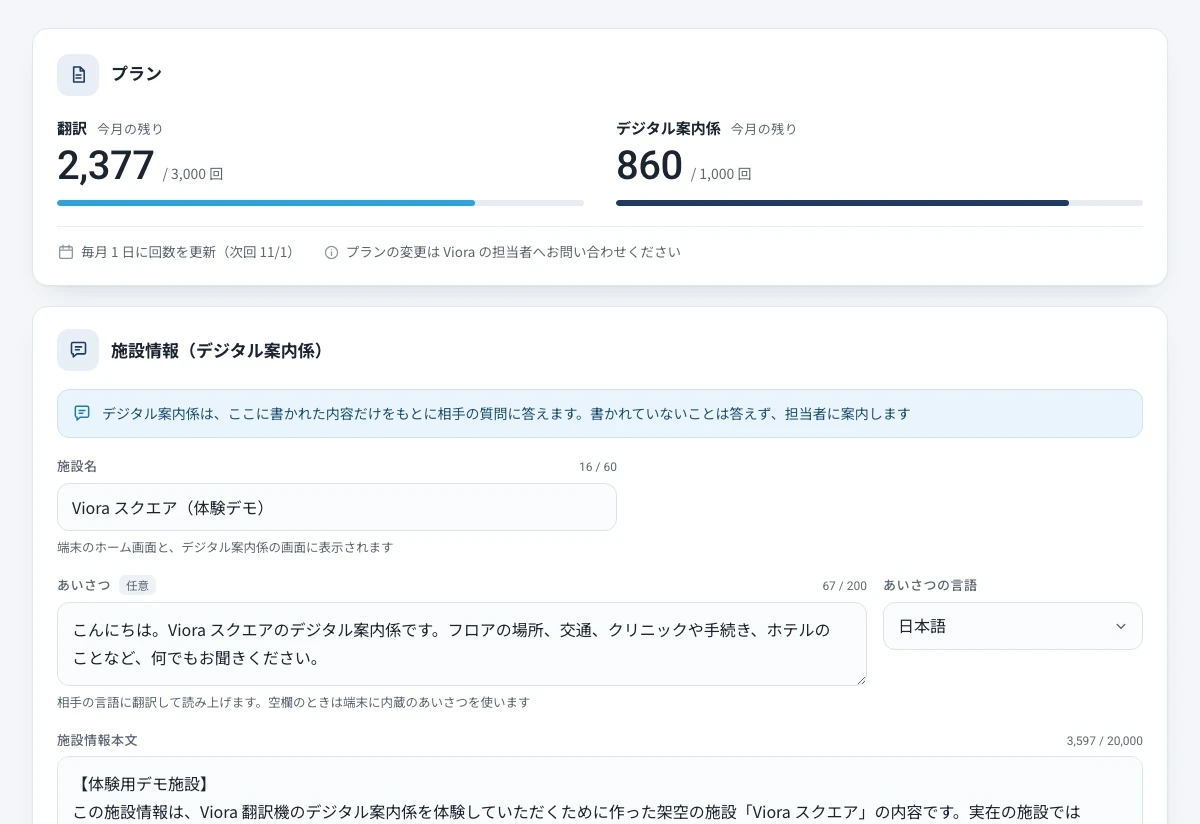This screenshot has width=1200, height=824.
Task: Open the あいさつの言語 dropdown showing 日本語
Action: click(1012, 626)
